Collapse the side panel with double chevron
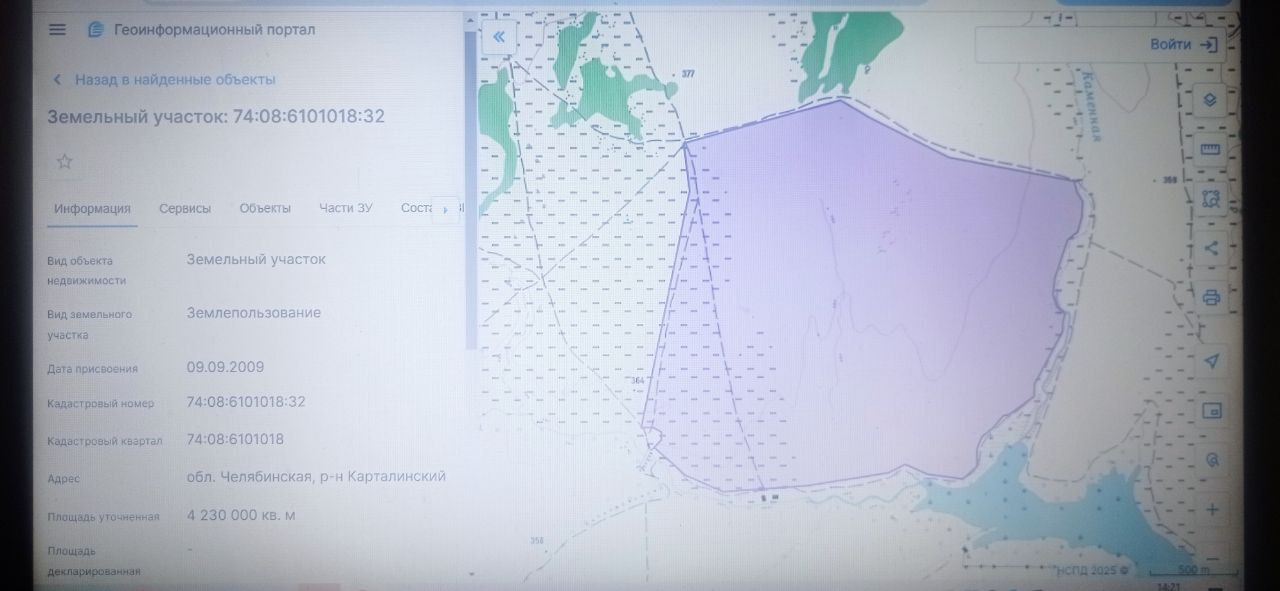The height and width of the screenshot is (591, 1280). (x=498, y=39)
